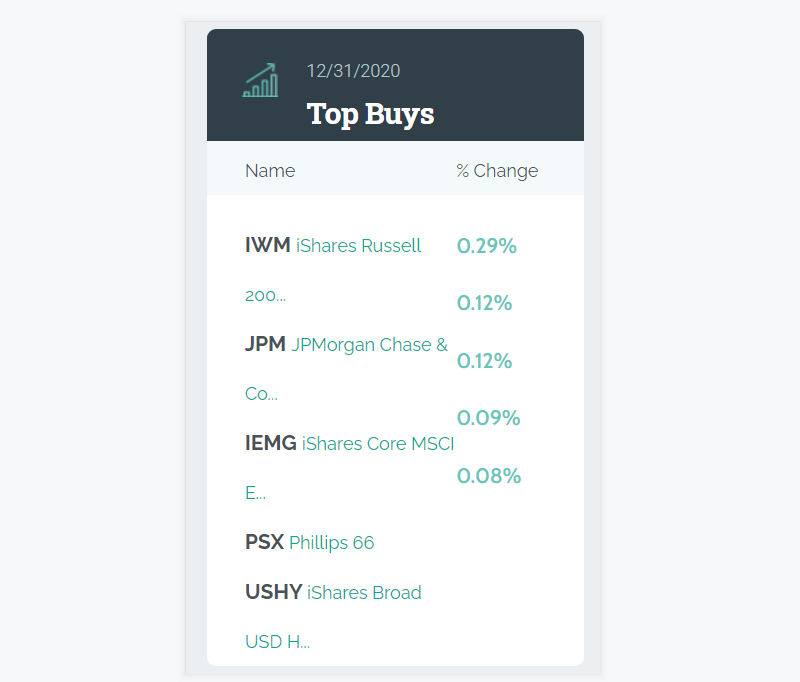The image size is (800, 682).
Task: Click the Top Buys heading
Action: [x=370, y=114]
